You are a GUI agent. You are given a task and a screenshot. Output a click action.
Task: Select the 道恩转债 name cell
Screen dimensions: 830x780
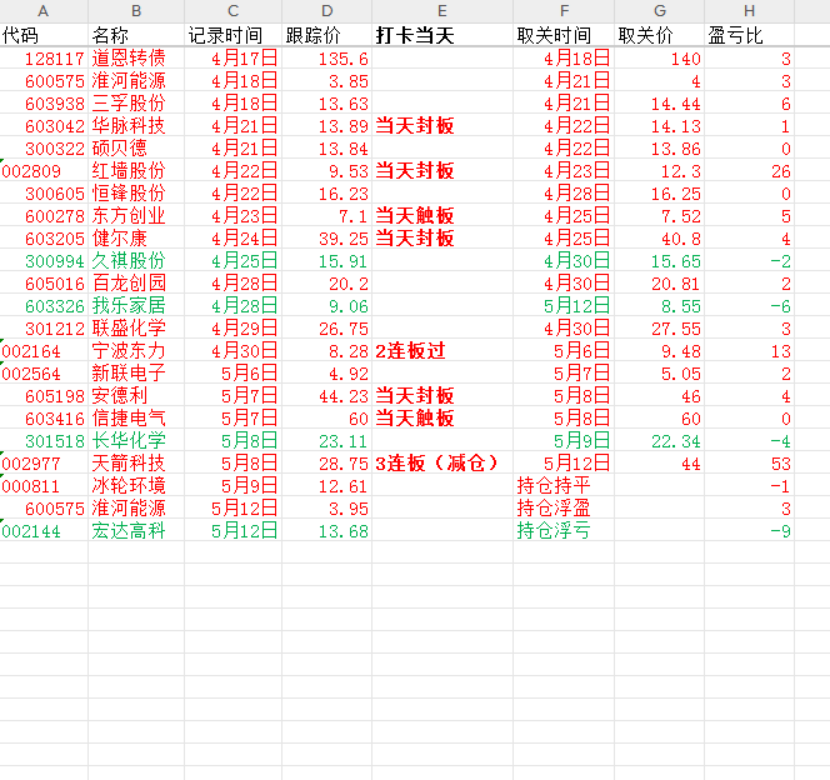tap(136, 58)
